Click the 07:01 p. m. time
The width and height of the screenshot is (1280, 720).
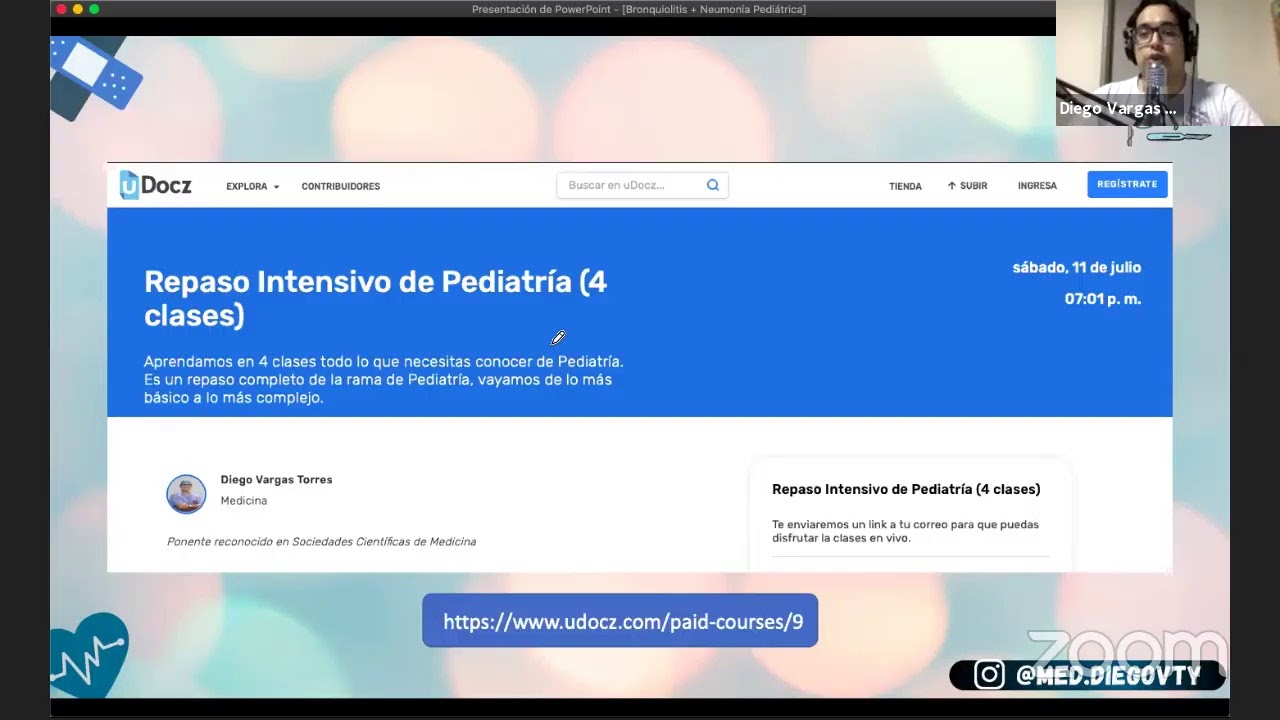(1103, 299)
